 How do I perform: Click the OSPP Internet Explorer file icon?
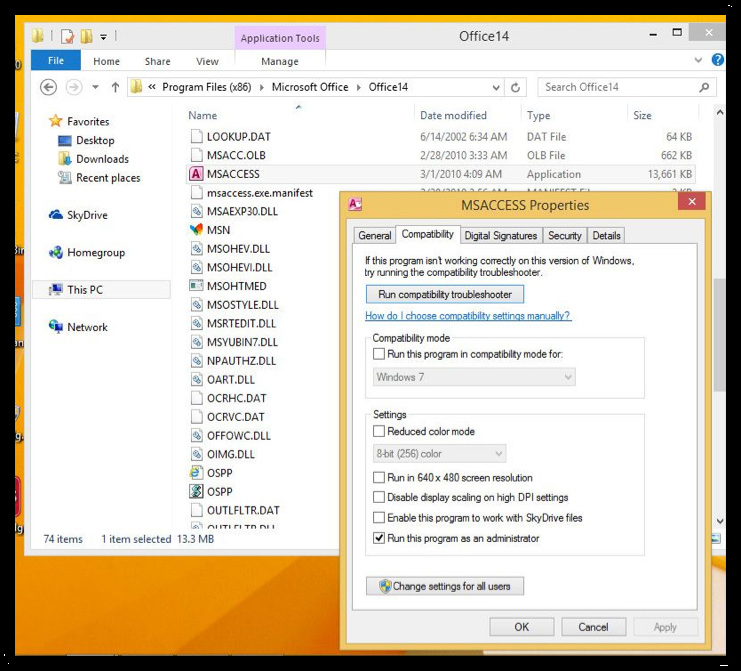(196, 473)
